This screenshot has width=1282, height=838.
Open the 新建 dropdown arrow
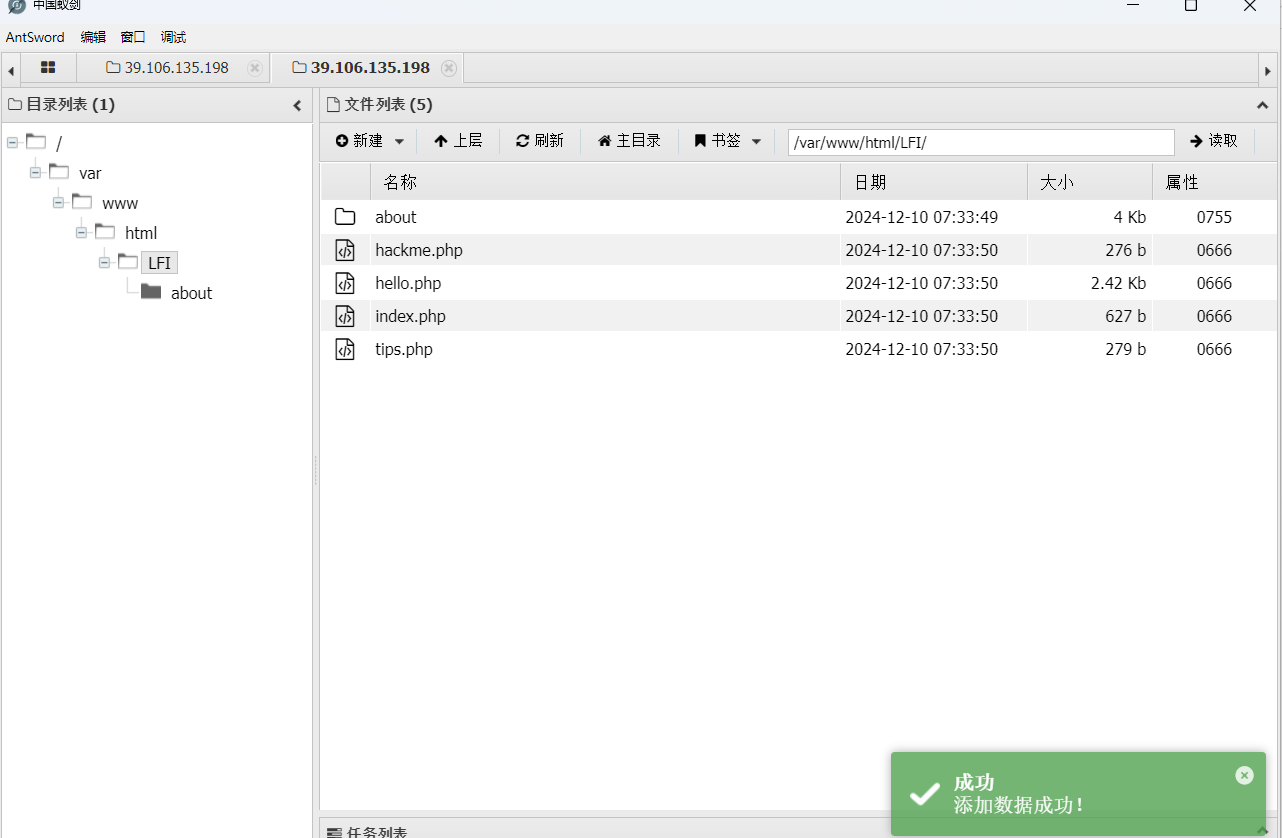pos(399,142)
